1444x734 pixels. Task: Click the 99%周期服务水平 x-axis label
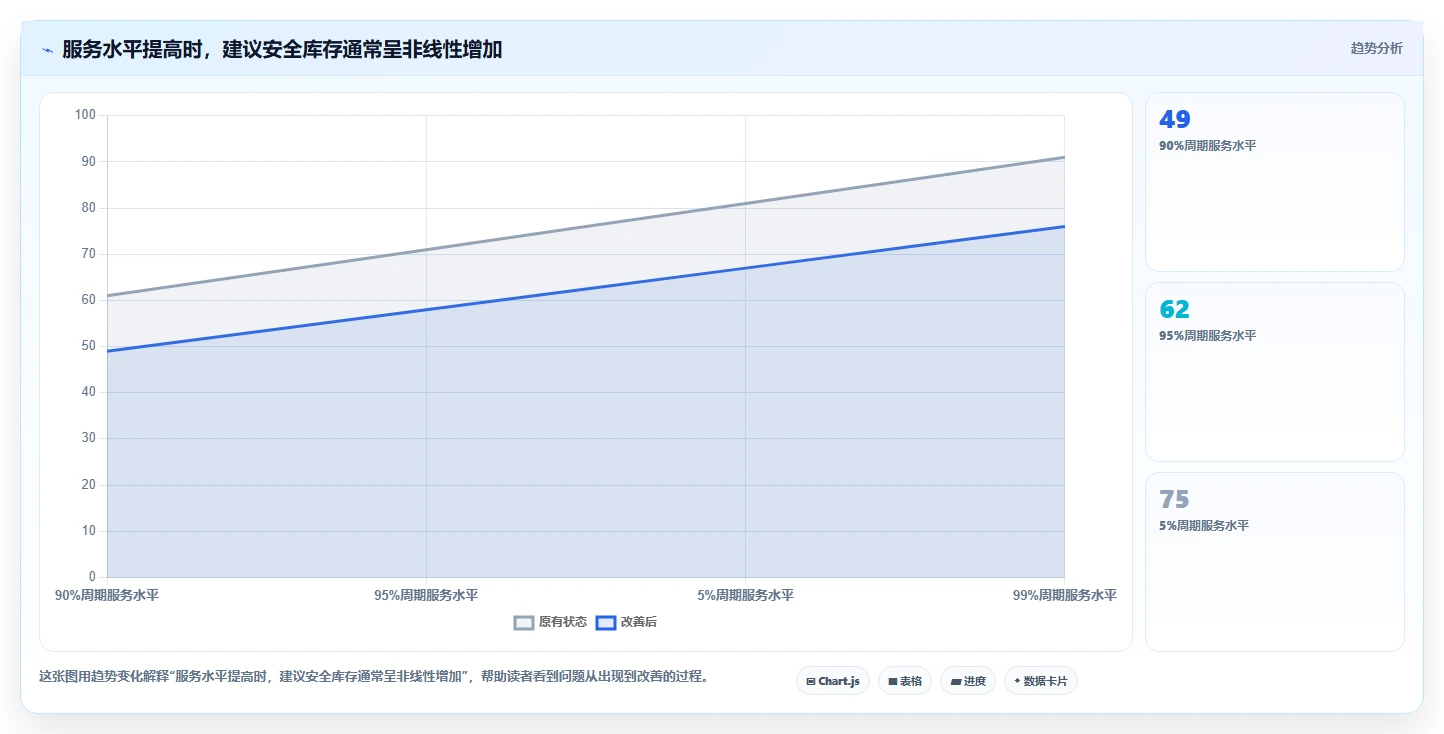click(1064, 595)
